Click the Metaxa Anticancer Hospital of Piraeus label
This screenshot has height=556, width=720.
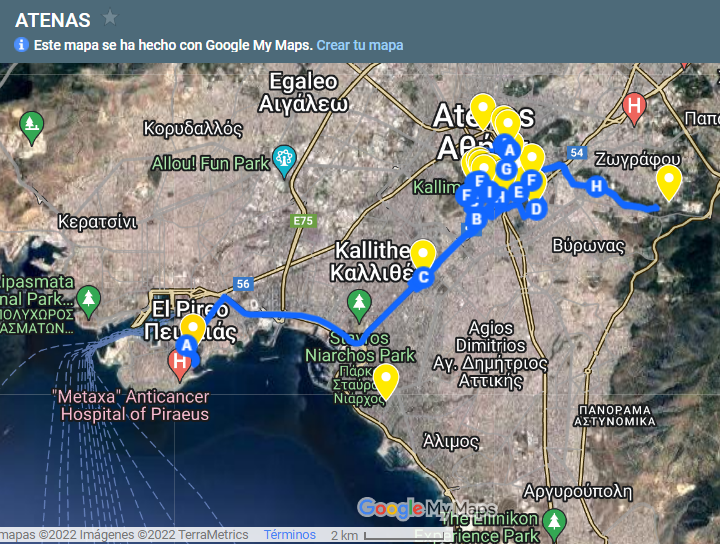click(x=131, y=405)
